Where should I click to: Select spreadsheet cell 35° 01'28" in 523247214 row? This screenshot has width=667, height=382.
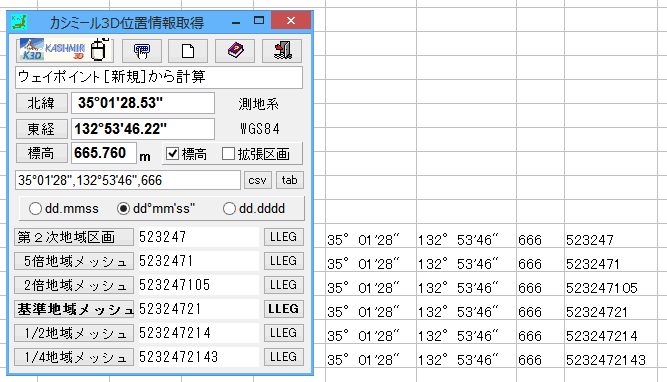(x=371, y=332)
